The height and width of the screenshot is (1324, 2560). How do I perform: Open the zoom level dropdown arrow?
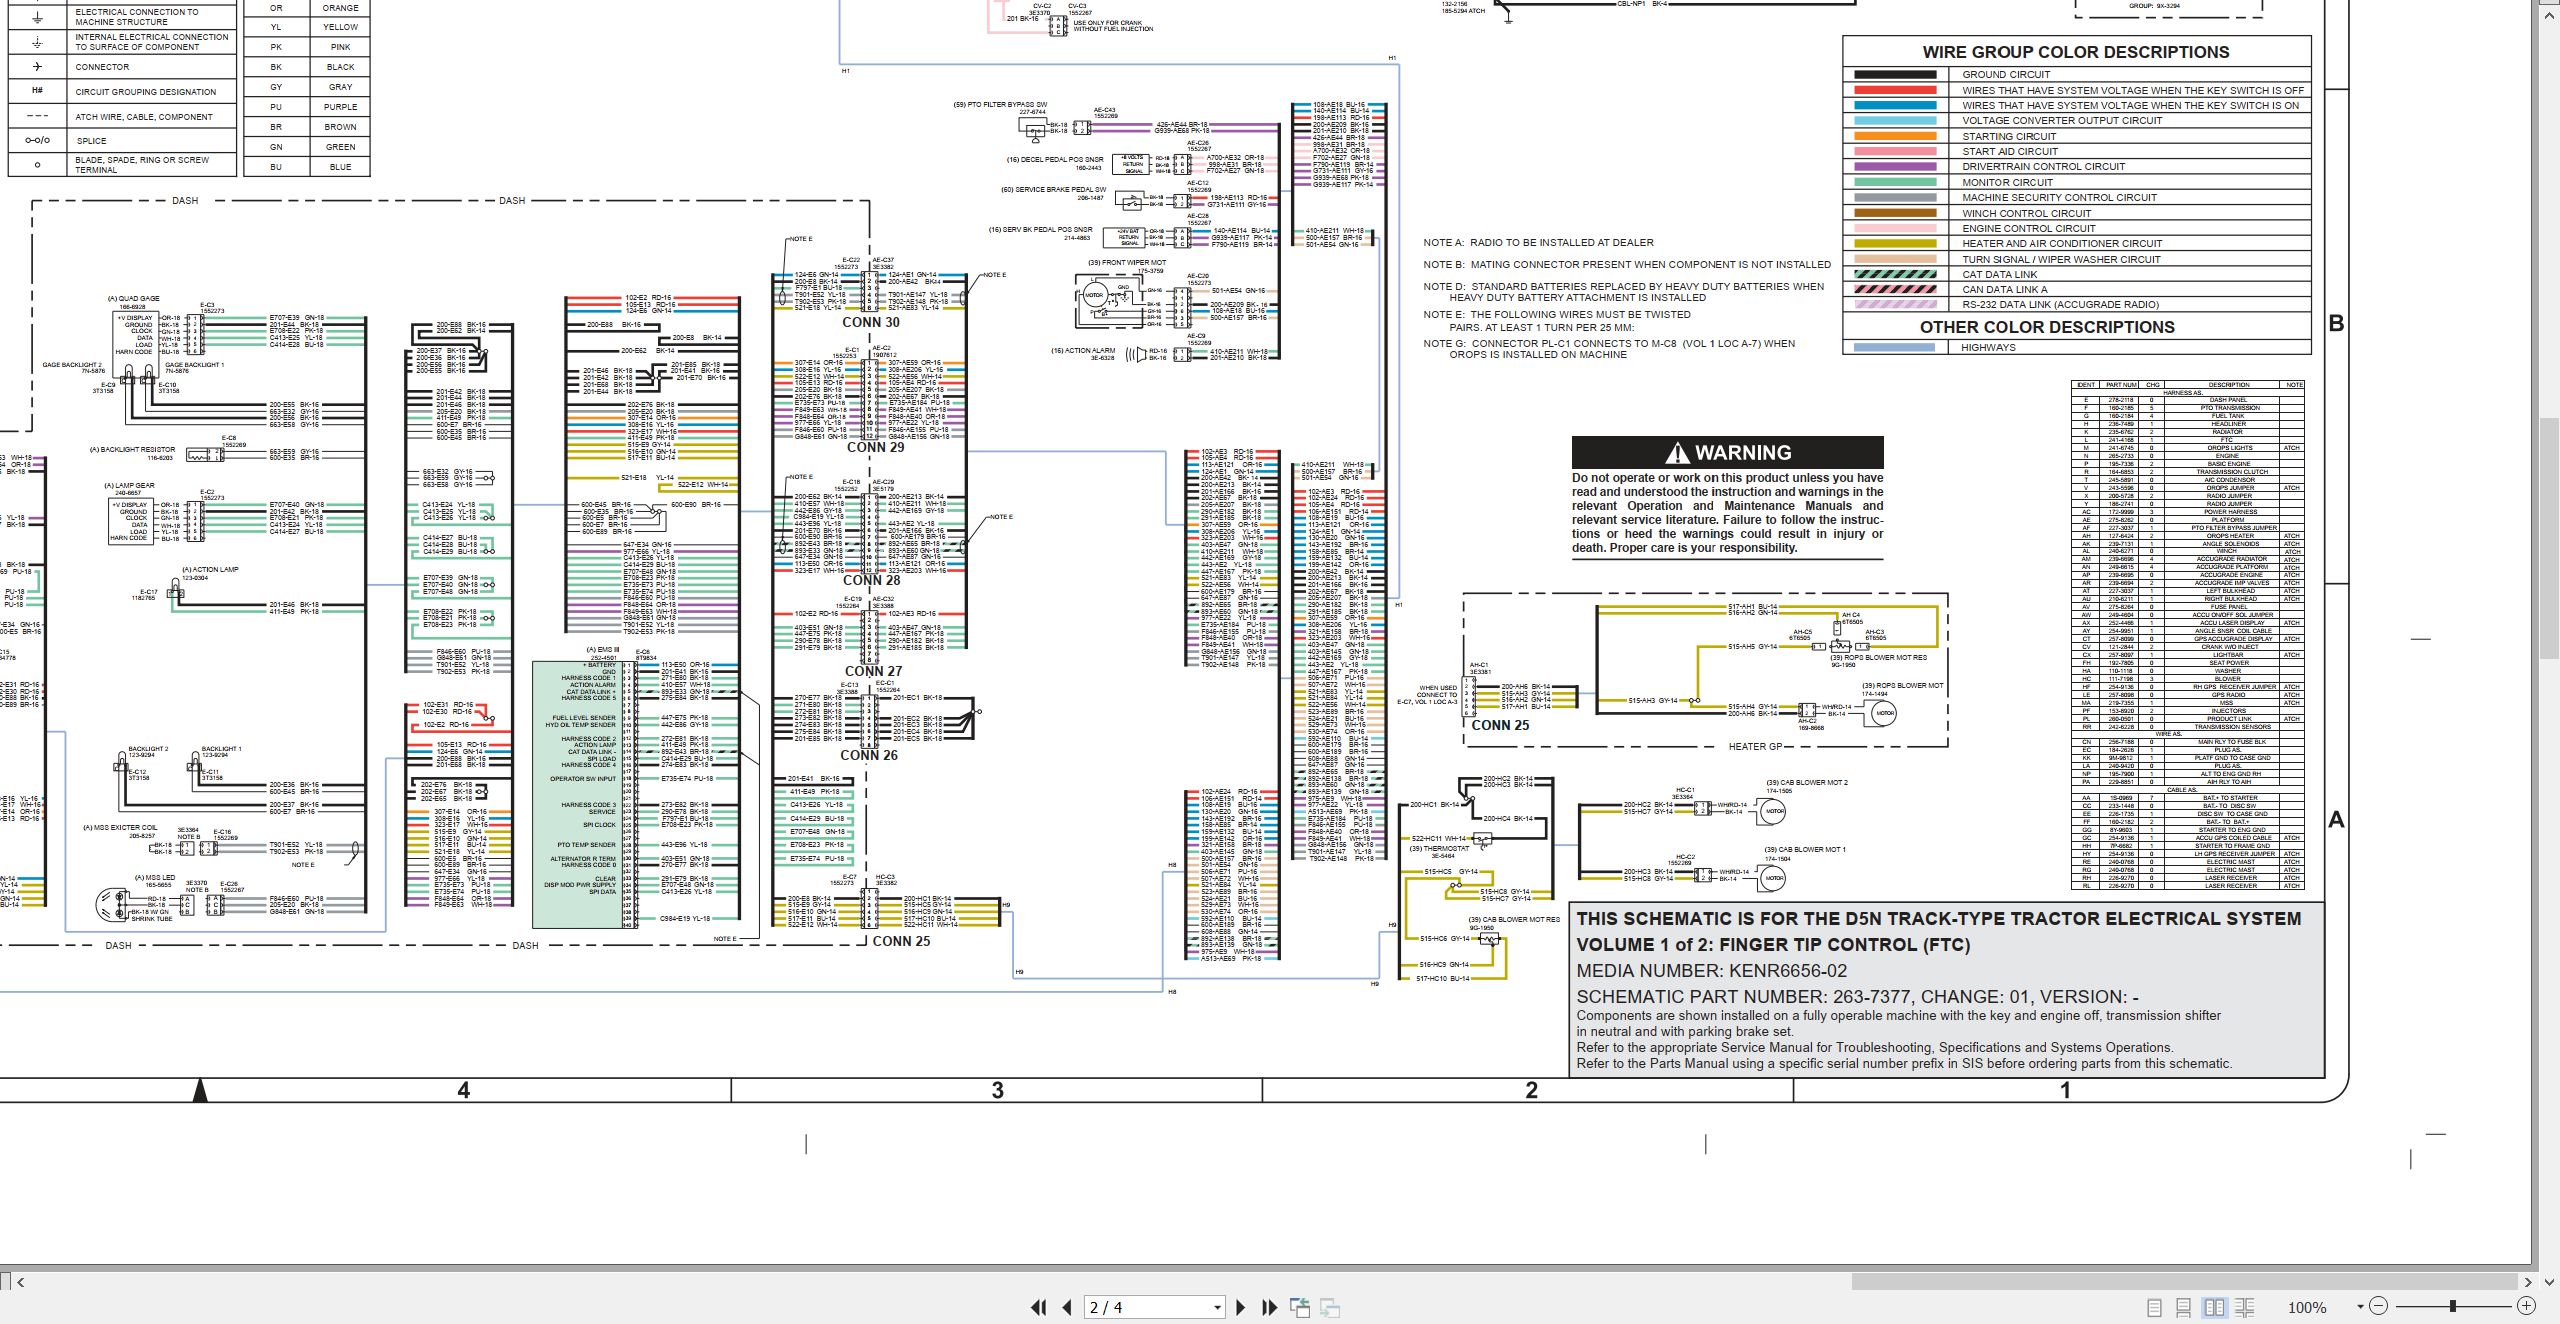[2360, 1307]
